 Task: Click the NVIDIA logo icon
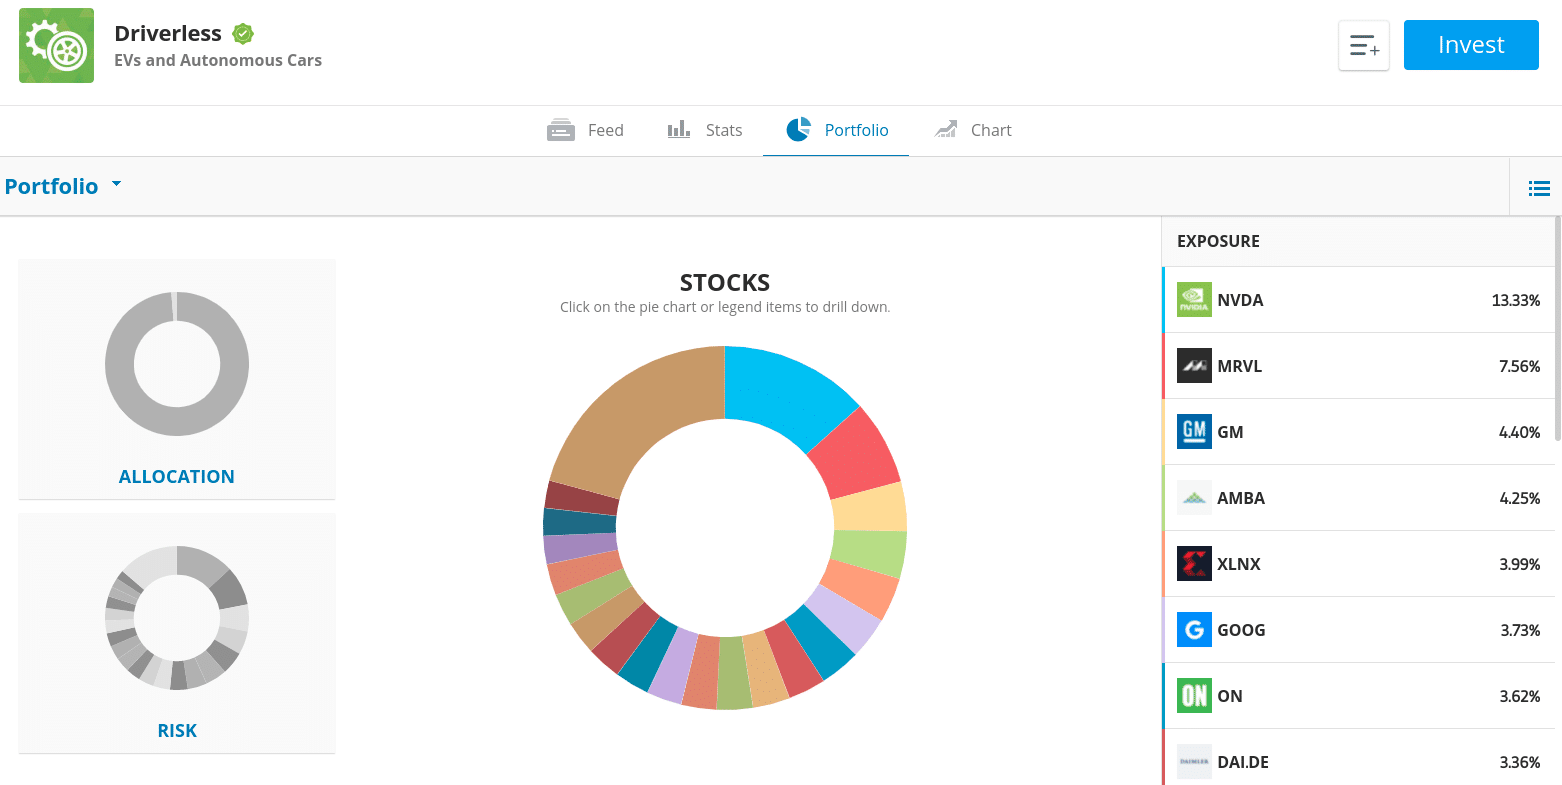coord(1194,300)
